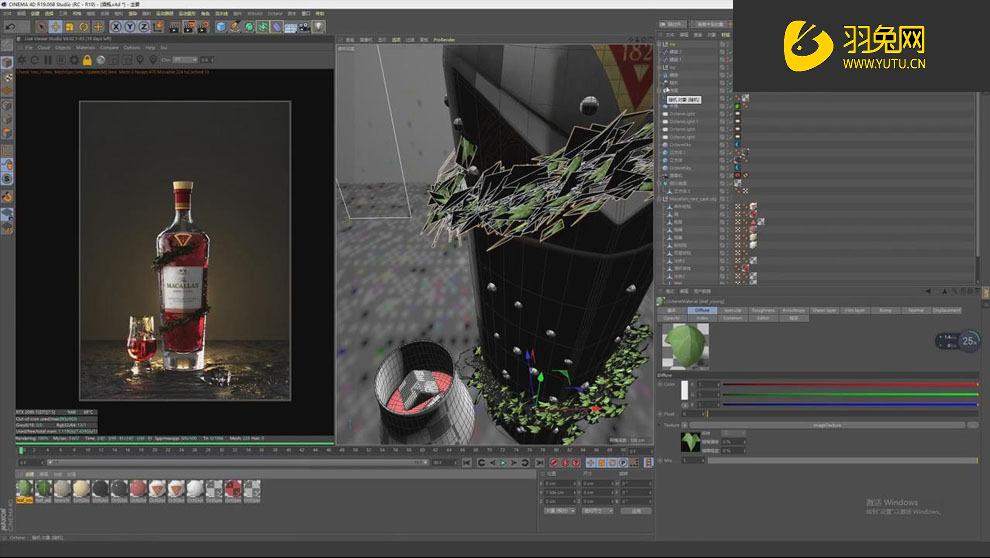Click the red color channel slider
Viewport: 990px width, 558px height.
[x=850, y=384]
